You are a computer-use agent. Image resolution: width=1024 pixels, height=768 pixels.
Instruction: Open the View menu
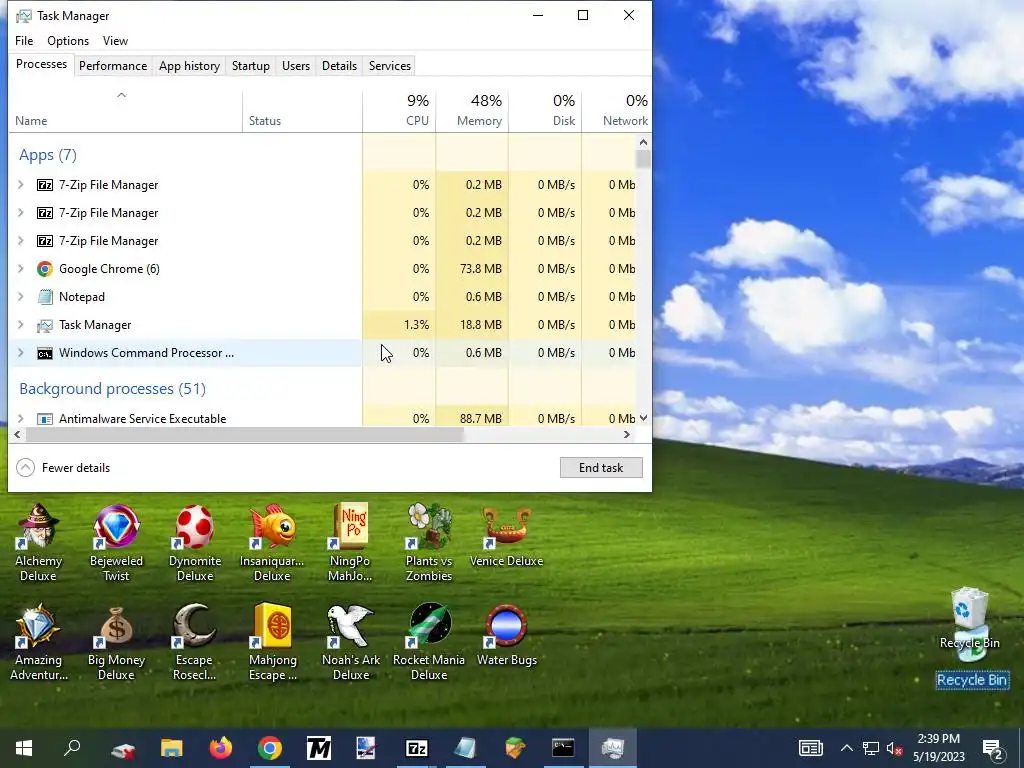click(x=116, y=40)
